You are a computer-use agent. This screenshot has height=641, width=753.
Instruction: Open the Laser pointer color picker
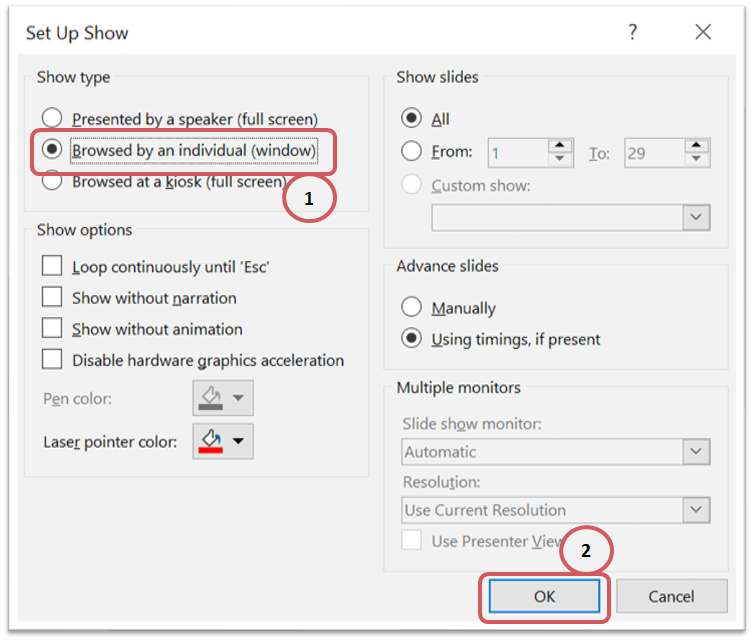coord(223,441)
